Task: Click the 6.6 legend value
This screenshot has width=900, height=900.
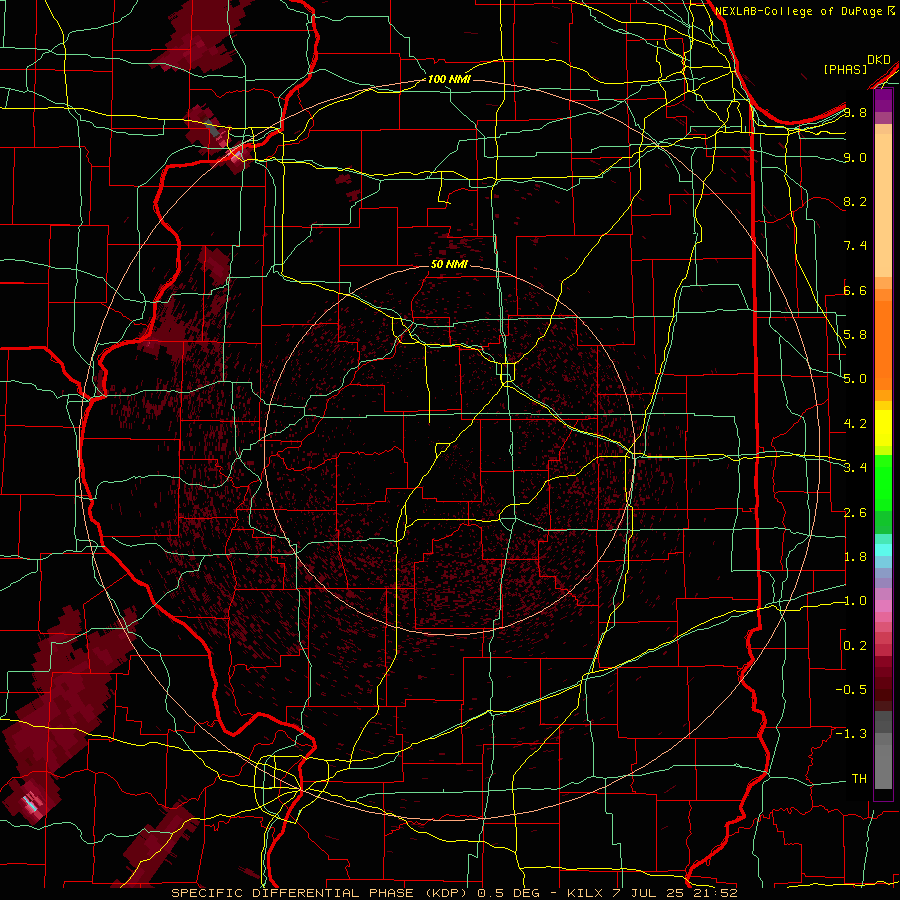Action: click(855, 291)
